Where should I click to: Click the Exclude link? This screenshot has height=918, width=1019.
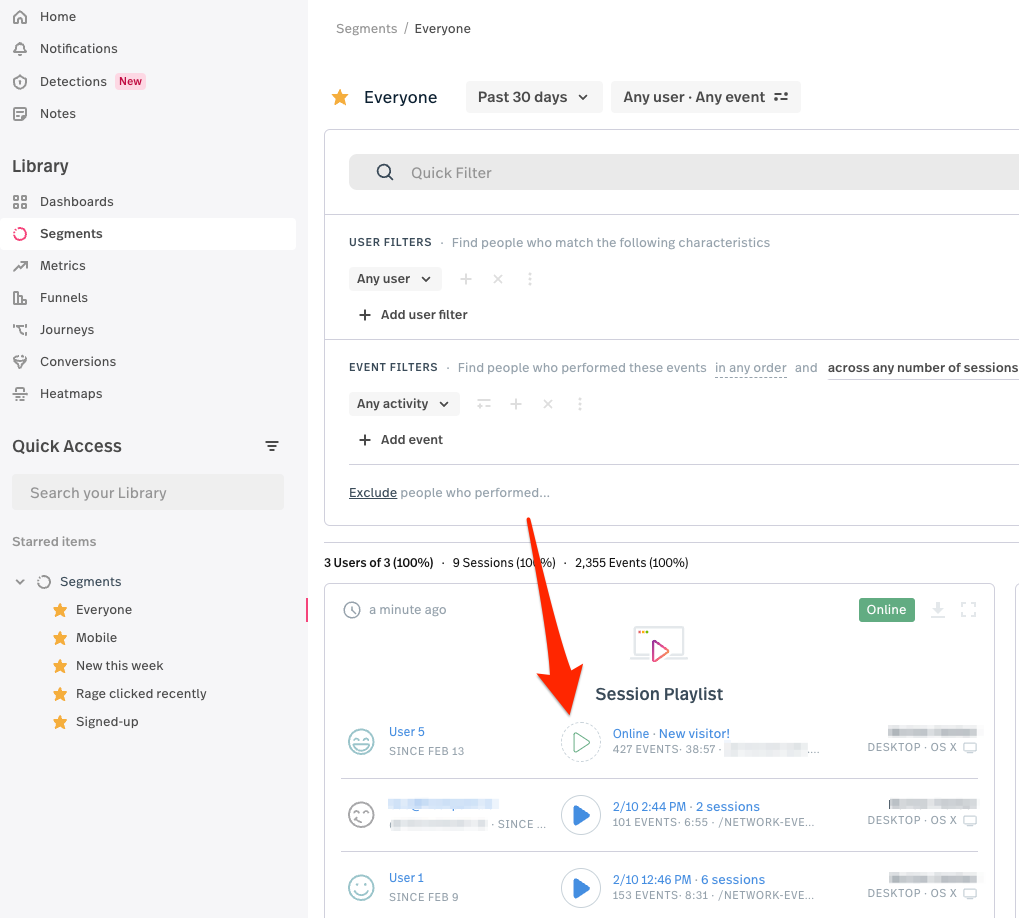click(x=373, y=493)
